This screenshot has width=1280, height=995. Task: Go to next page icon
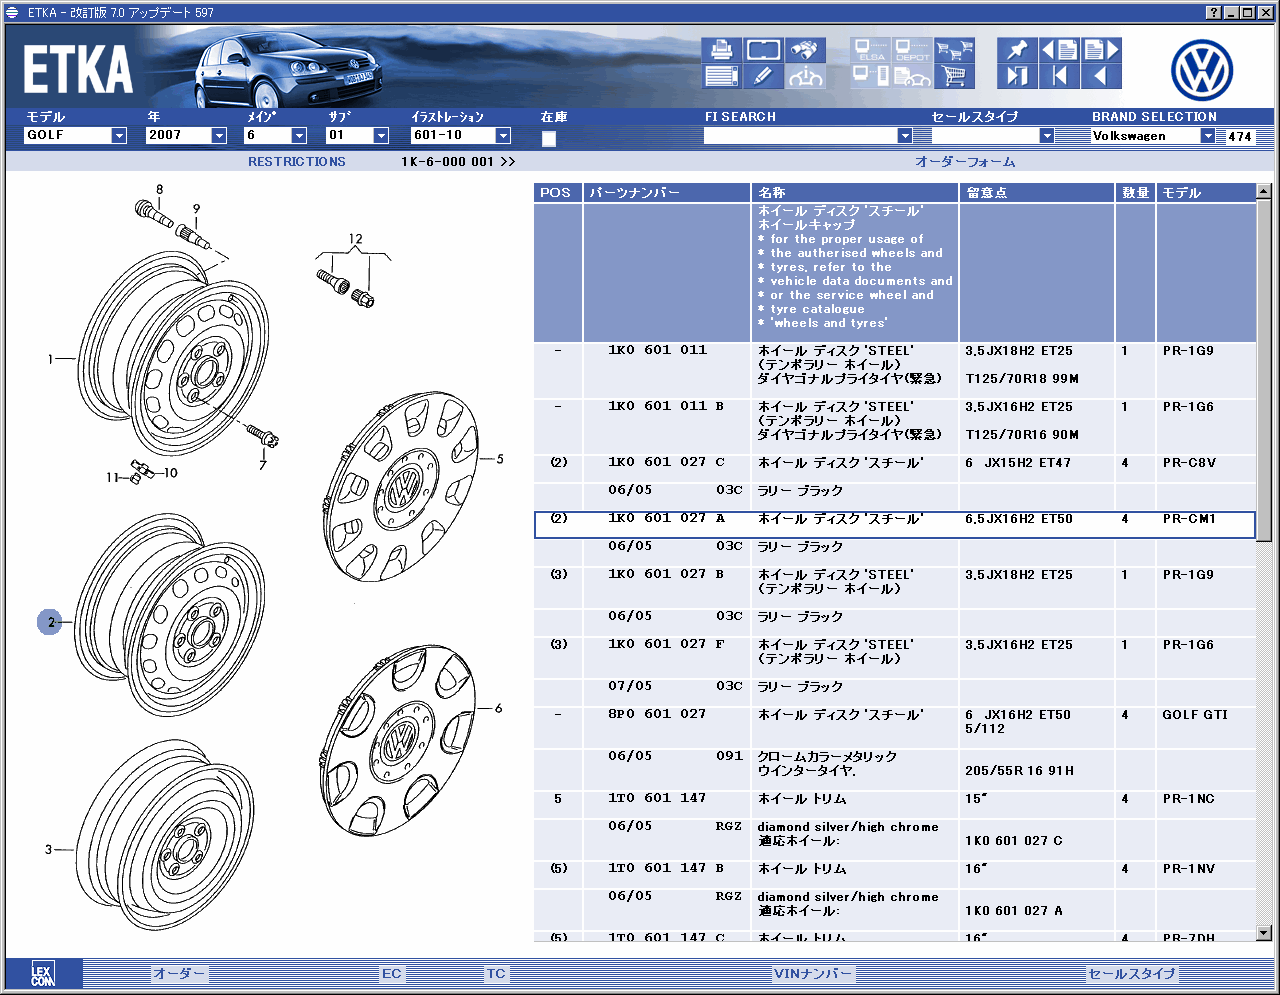1101,50
